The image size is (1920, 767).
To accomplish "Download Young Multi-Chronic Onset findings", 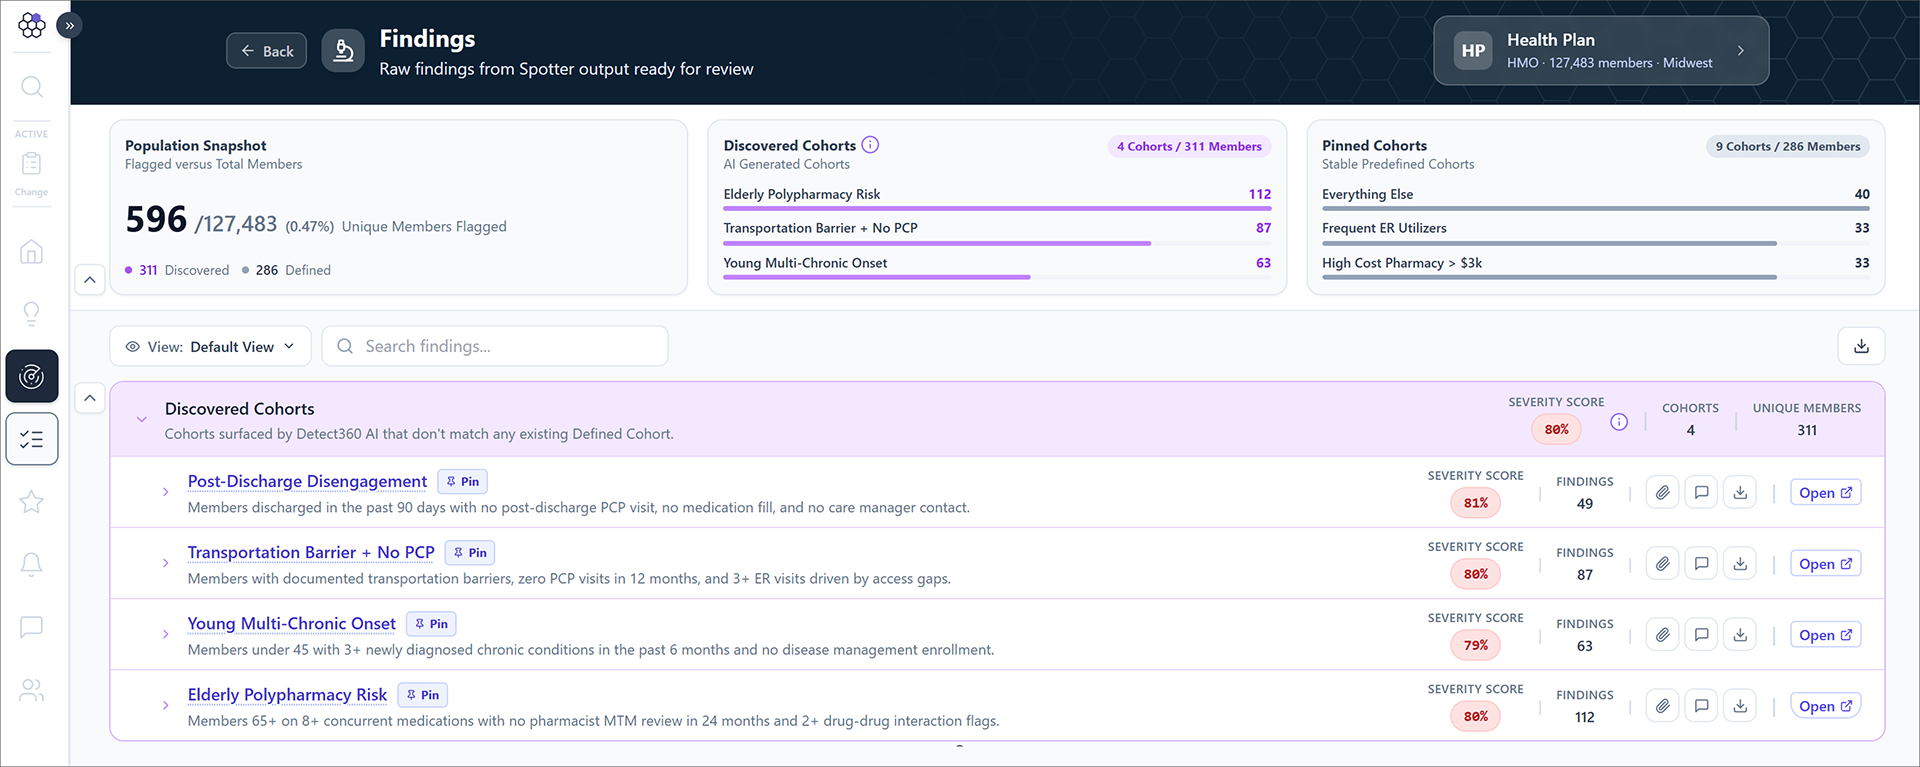I will click(x=1740, y=635).
